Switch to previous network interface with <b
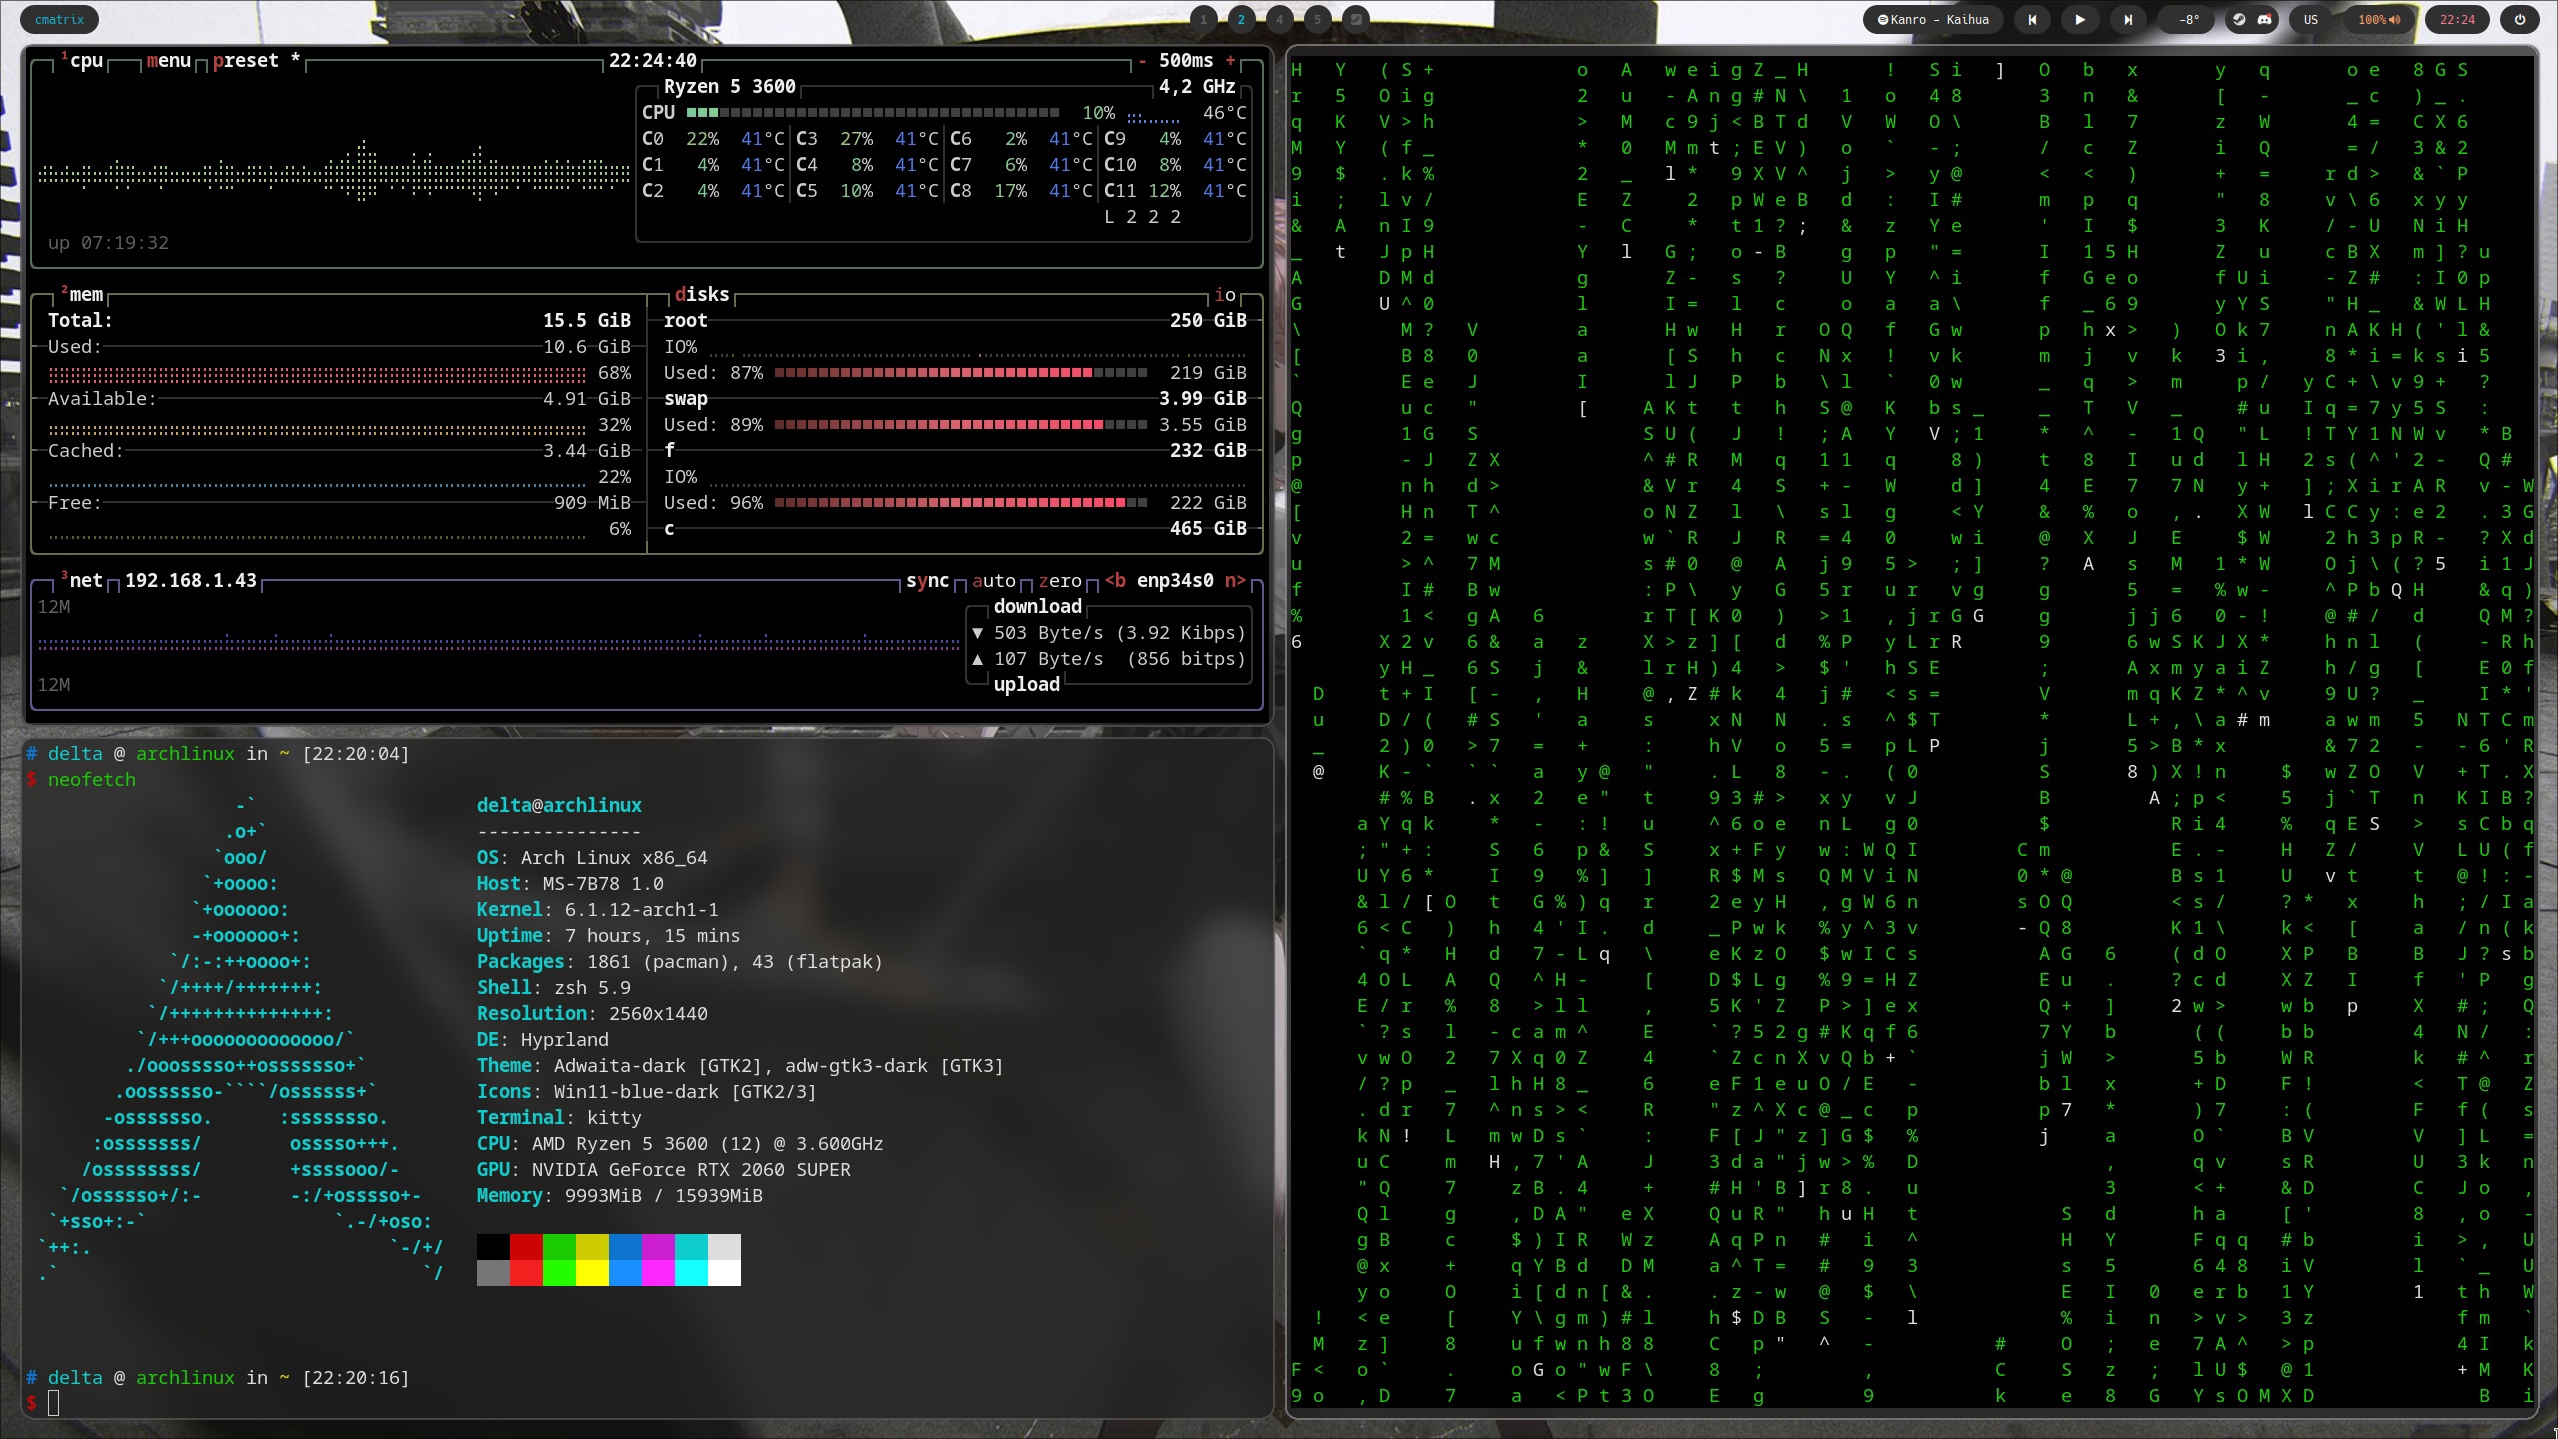The height and width of the screenshot is (1439, 2558). [1115, 581]
